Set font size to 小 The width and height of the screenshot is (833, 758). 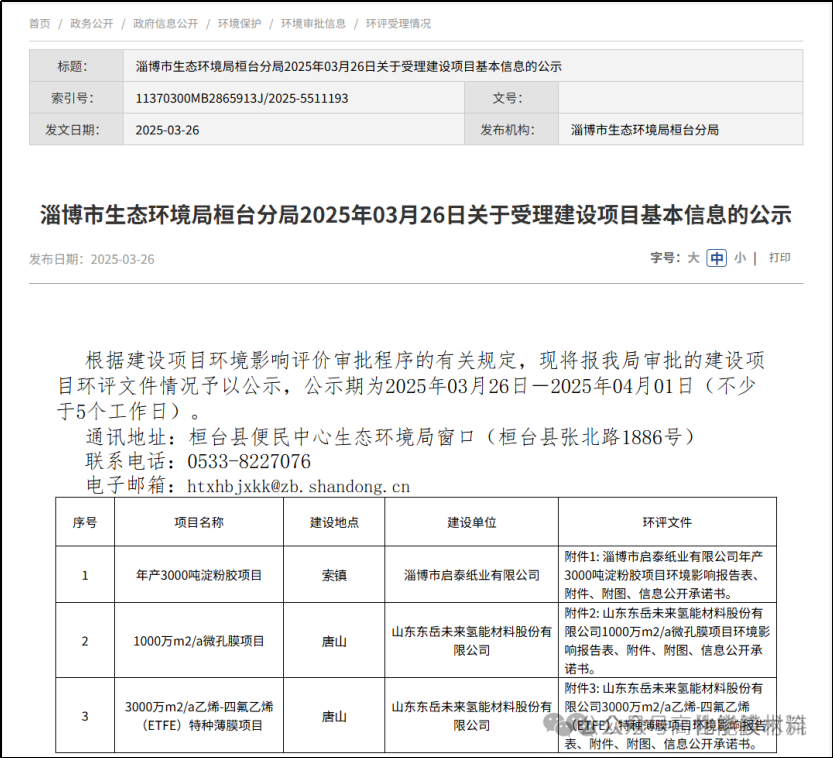point(740,258)
